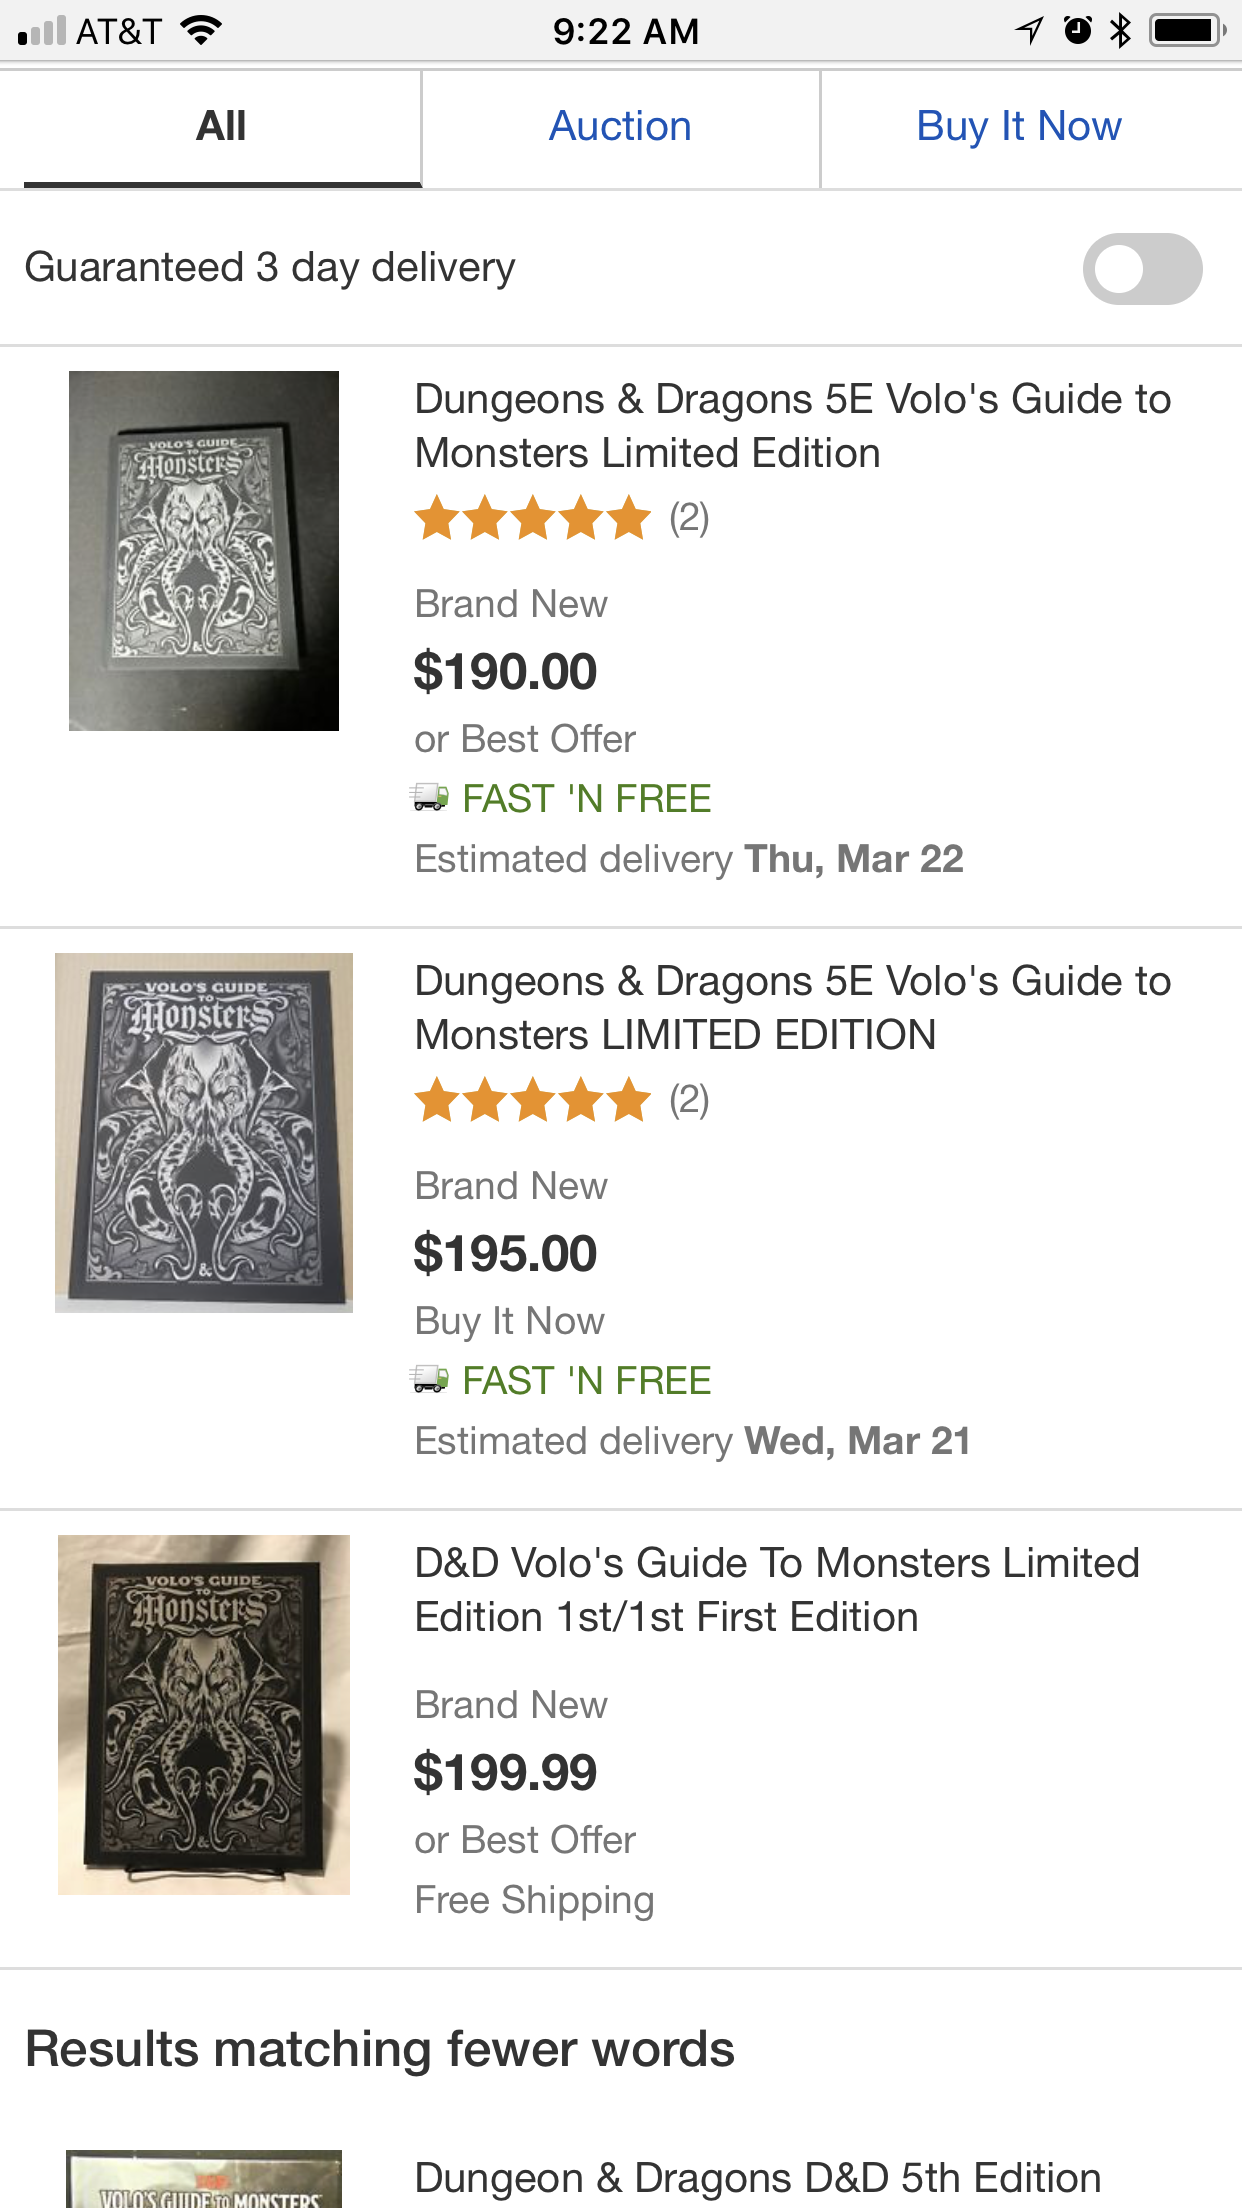
Task: Select the All tab
Action: [x=221, y=127]
